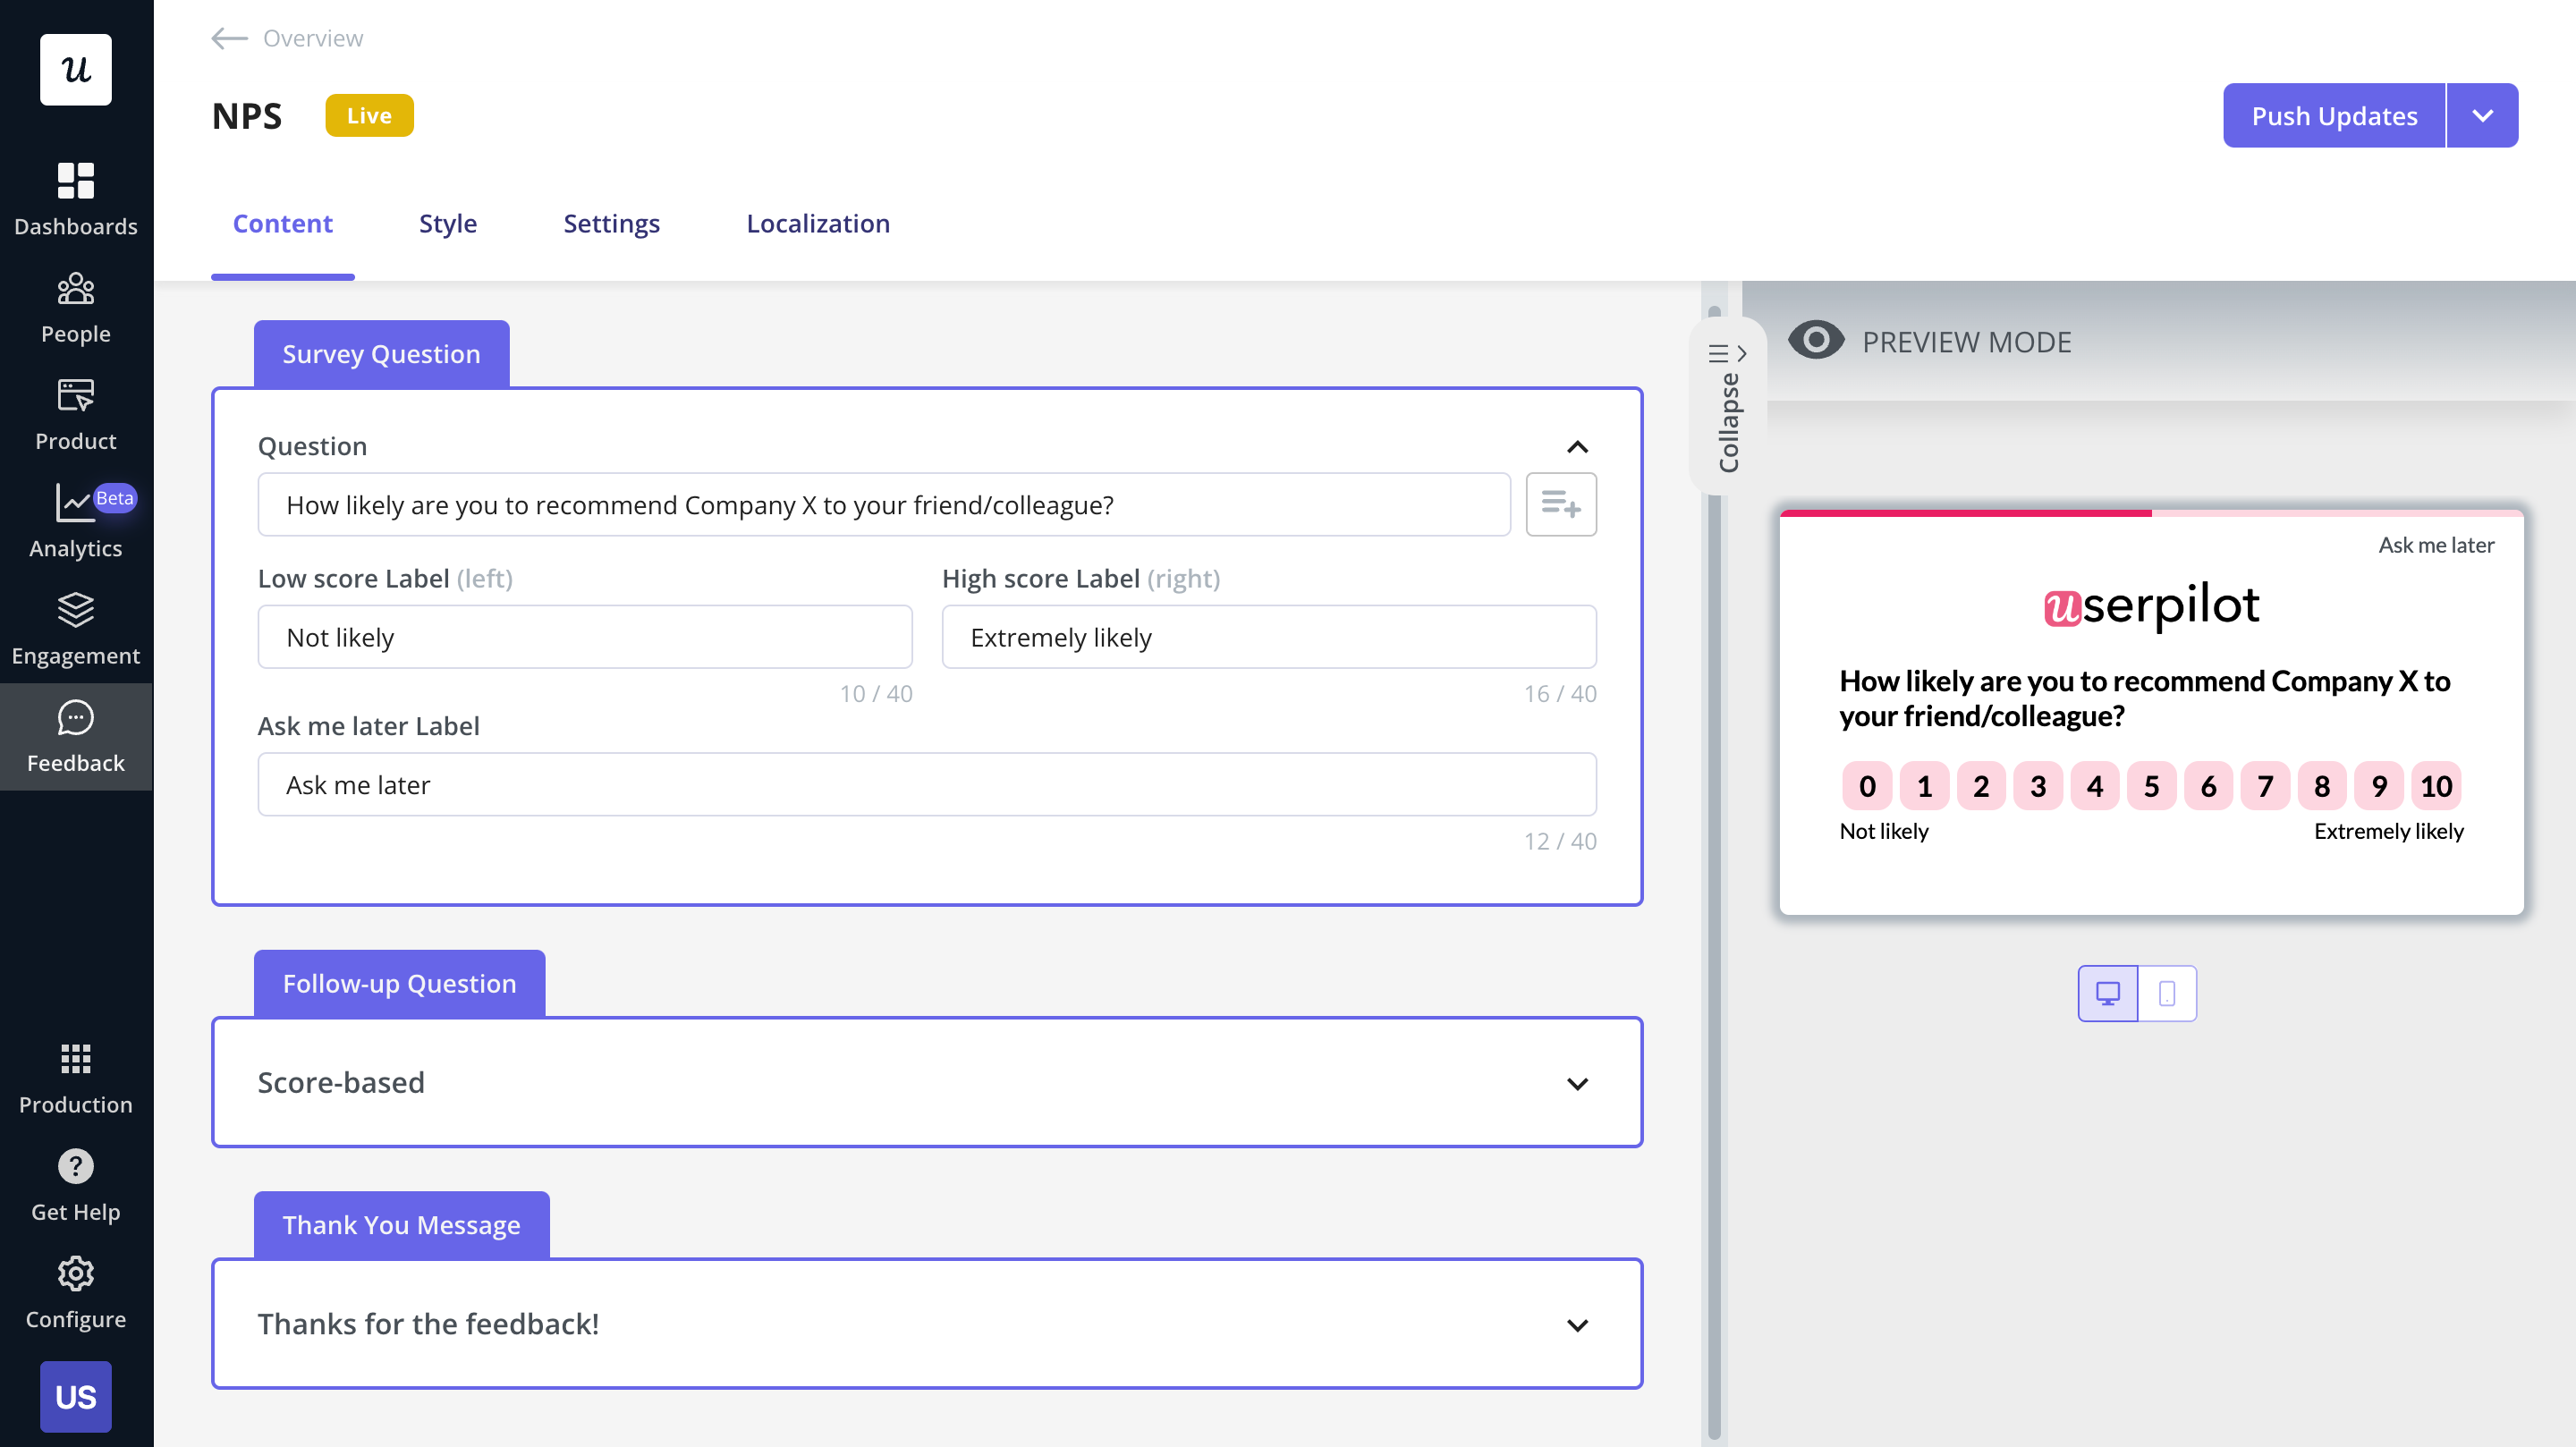Open the Dashboards section in sidebar
This screenshot has height=1447, width=2576.
coord(75,195)
